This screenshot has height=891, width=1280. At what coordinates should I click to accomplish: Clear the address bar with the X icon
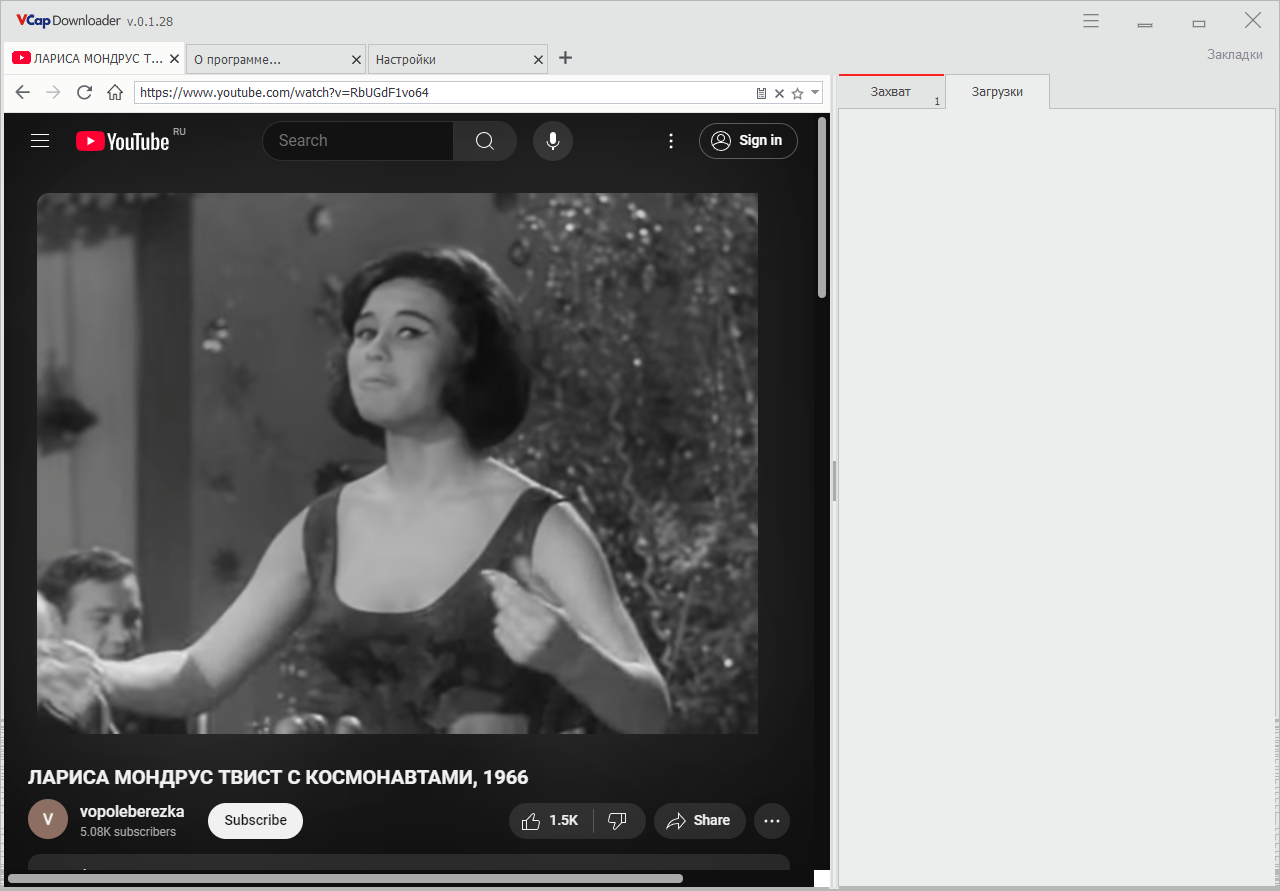coord(779,93)
